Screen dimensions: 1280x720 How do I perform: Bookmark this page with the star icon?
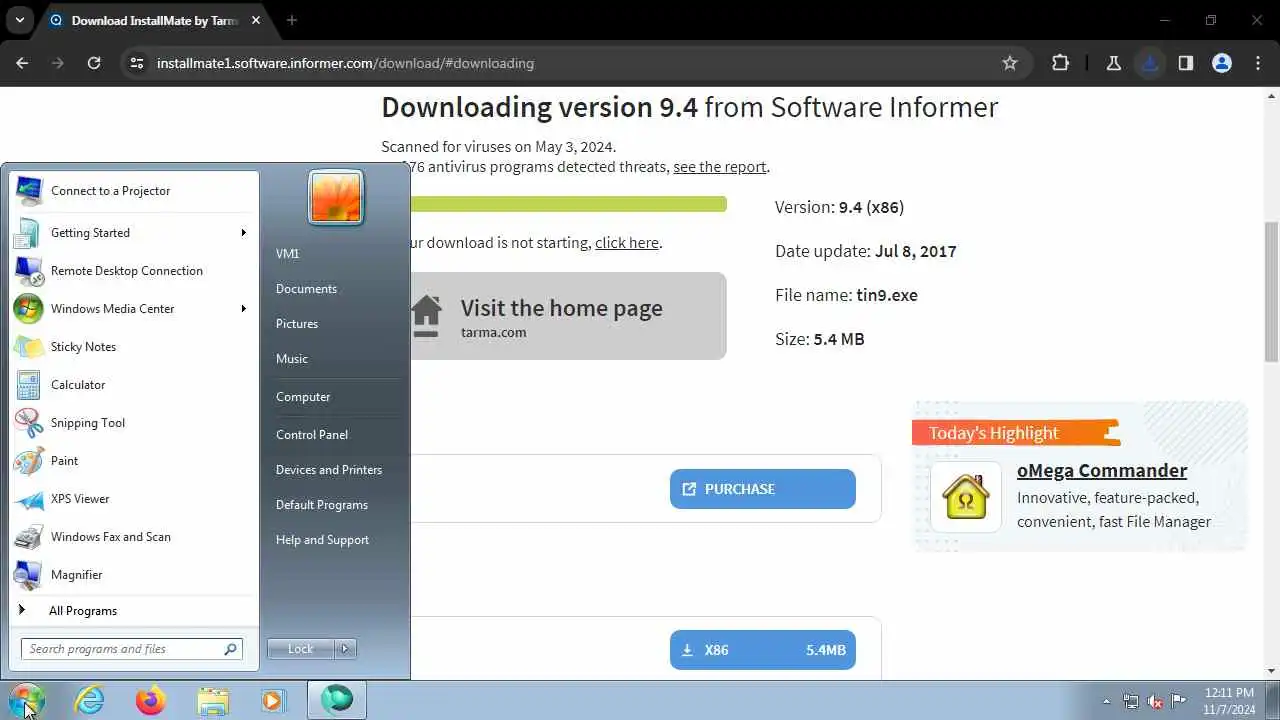tap(1010, 63)
